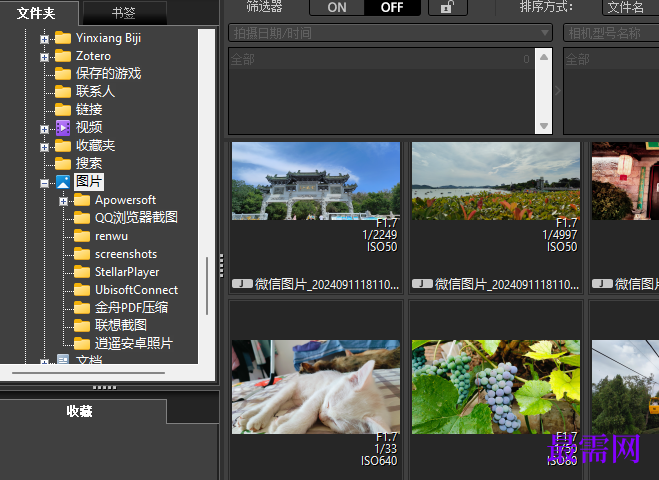659x480 pixels.
Task: Select the 全部 entry in camera model list
Action: pos(612,59)
